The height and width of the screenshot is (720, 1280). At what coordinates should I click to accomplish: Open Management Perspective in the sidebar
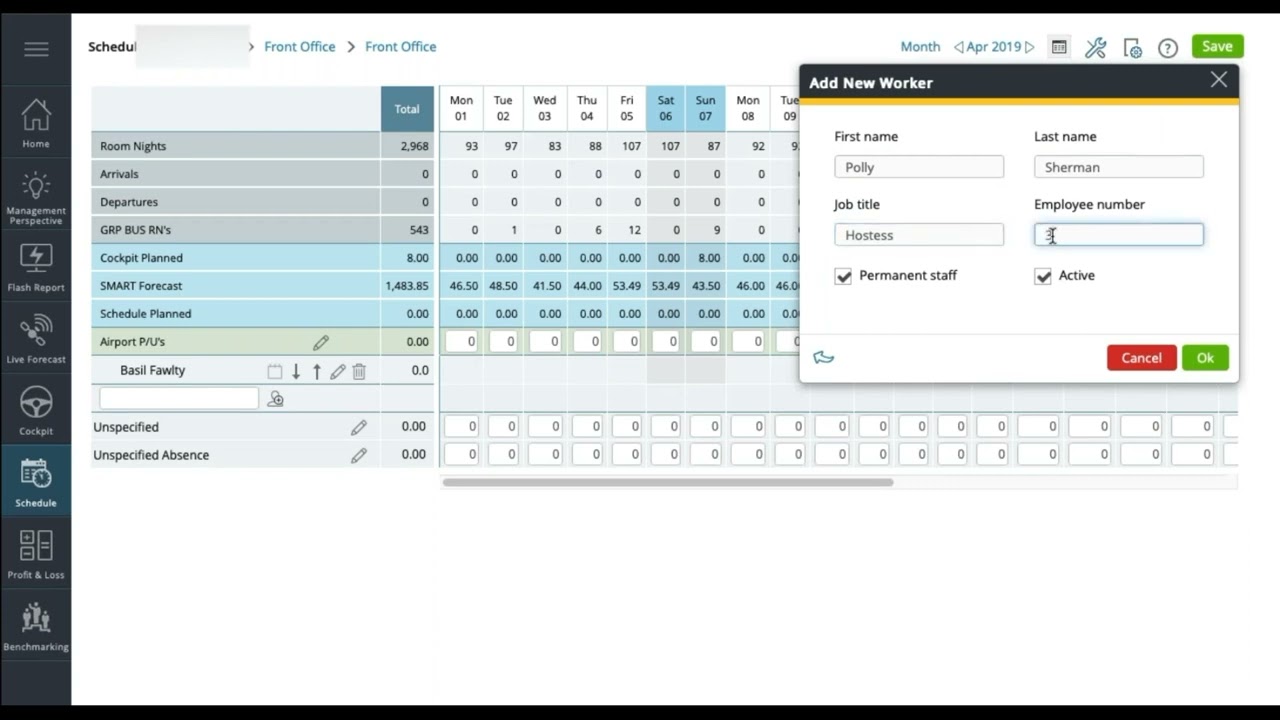36,197
